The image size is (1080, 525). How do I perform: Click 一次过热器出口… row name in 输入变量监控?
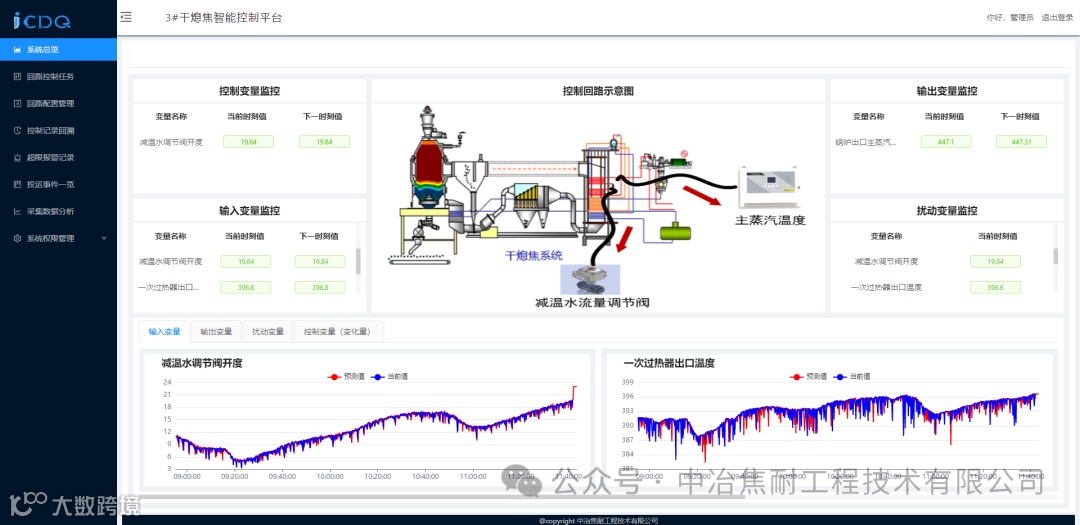168,287
